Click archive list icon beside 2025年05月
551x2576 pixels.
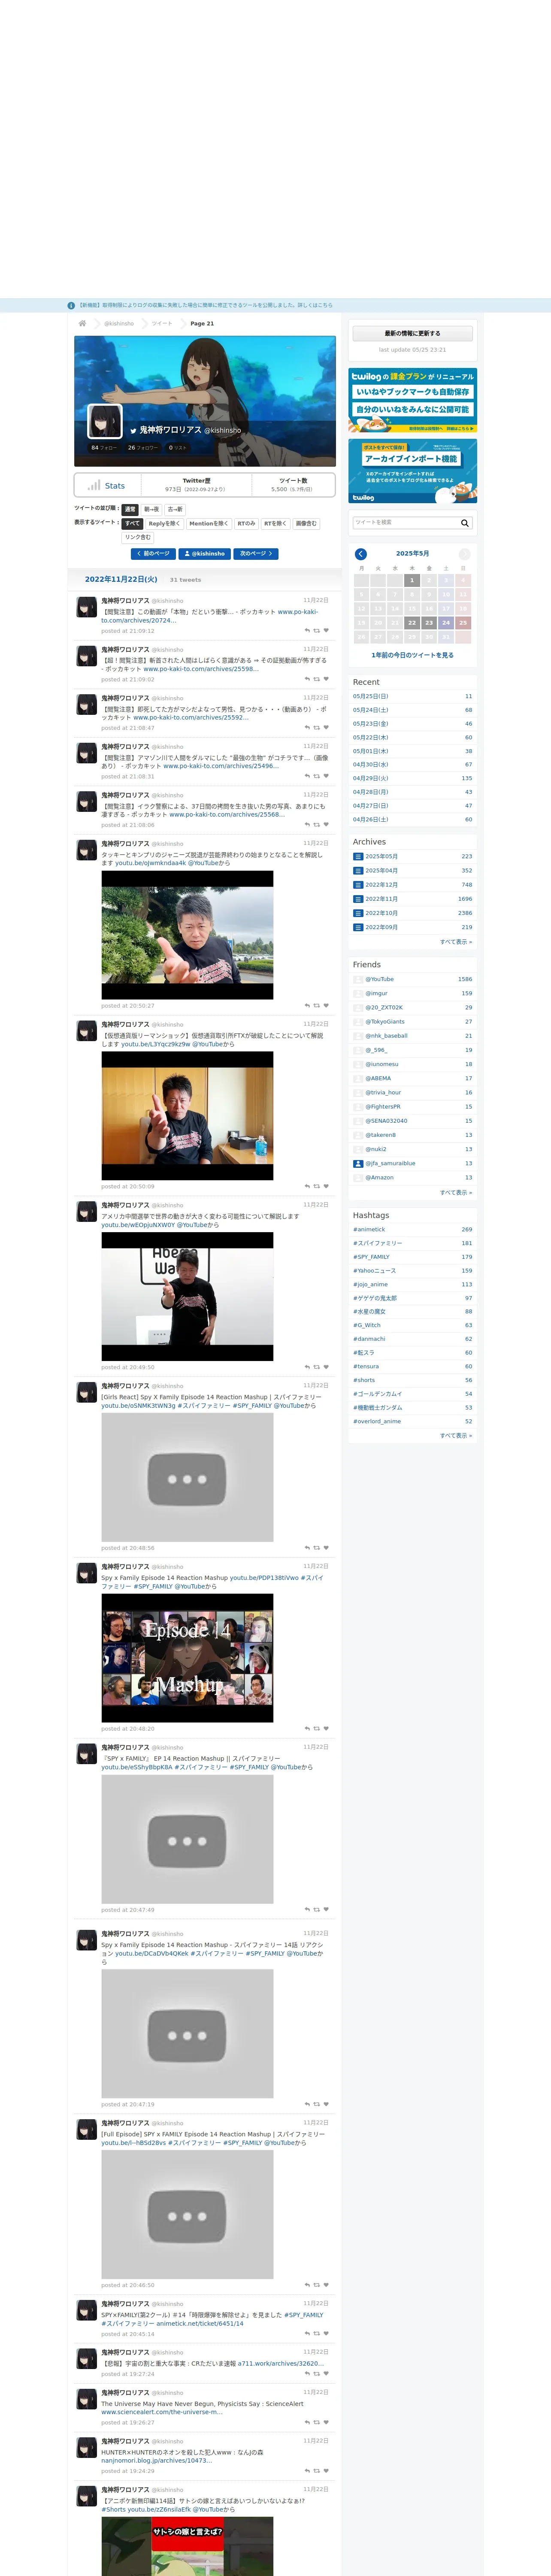point(358,856)
